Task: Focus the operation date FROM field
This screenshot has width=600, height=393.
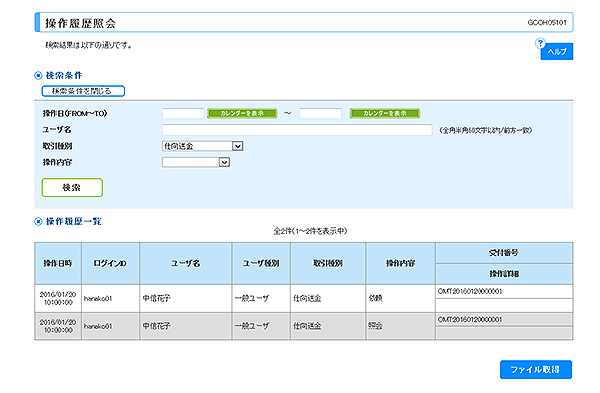Action: (x=183, y=113)
